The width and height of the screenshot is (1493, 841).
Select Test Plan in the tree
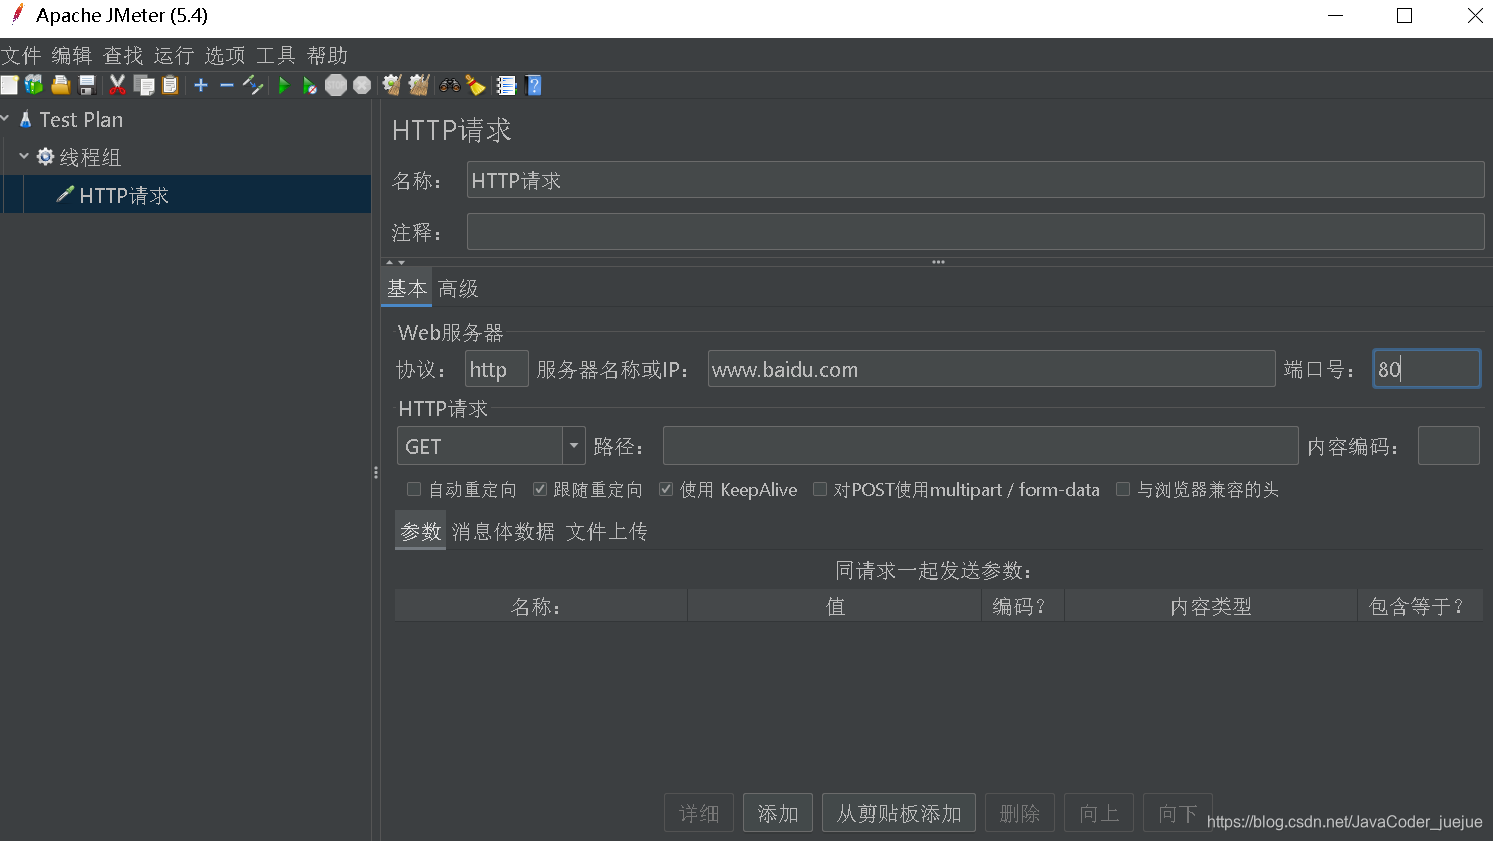[x=81, y=119]
